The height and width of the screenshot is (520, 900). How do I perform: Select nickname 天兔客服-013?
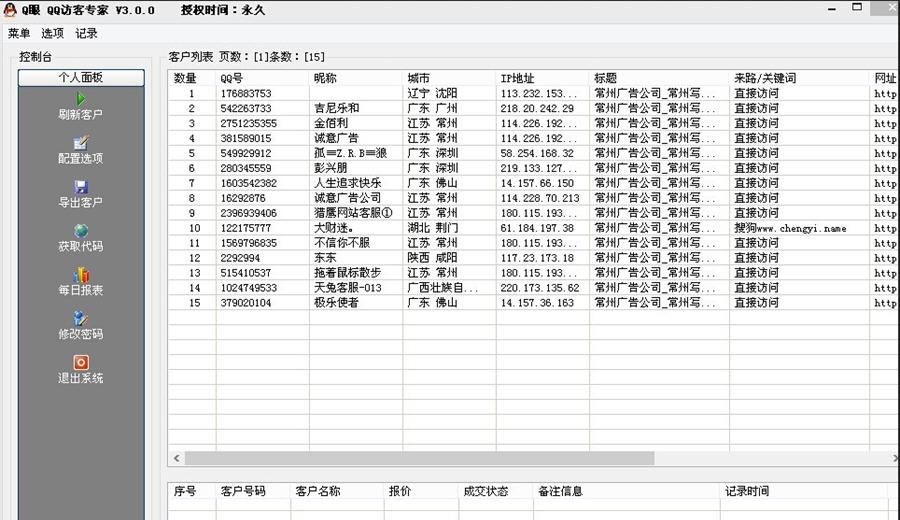pyautogui.click(x=347, y=288)
